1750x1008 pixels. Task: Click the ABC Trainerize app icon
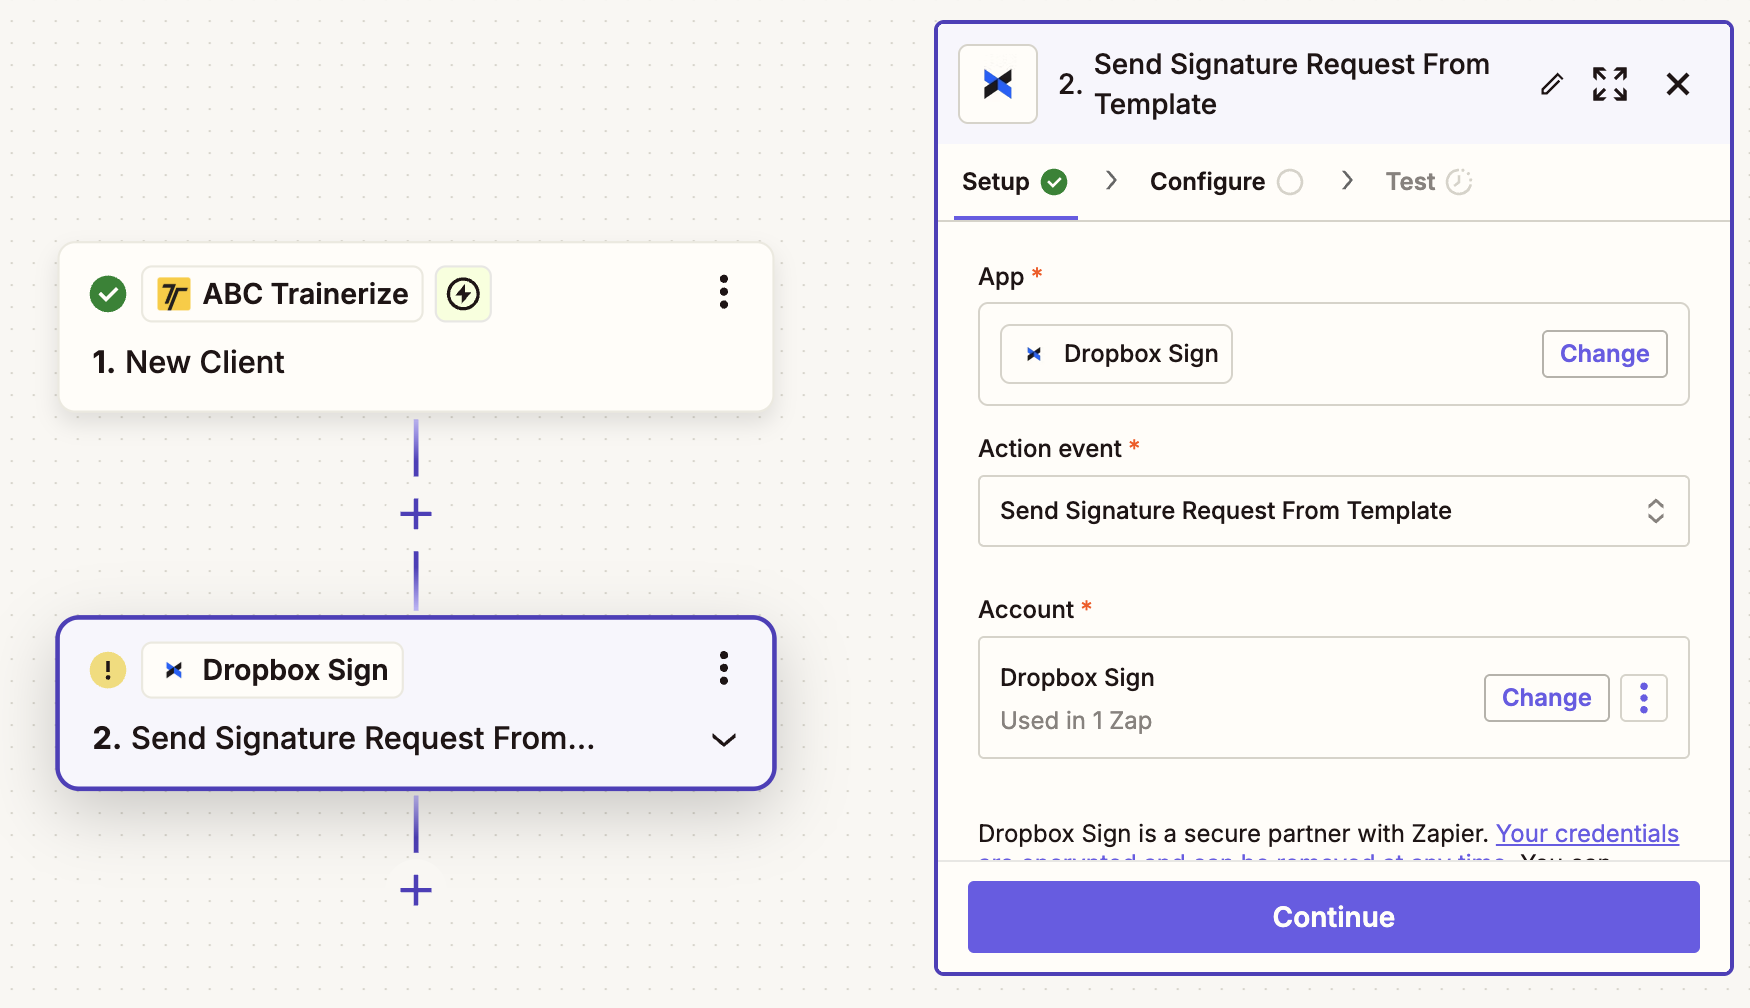click(x=174, y=294)
